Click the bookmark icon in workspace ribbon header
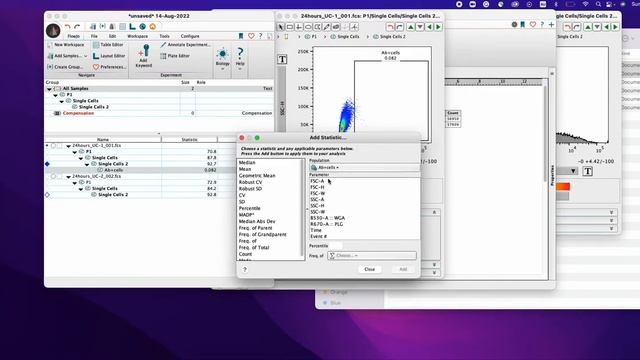Viewport: 640px width, 360px height. point(241,36)
